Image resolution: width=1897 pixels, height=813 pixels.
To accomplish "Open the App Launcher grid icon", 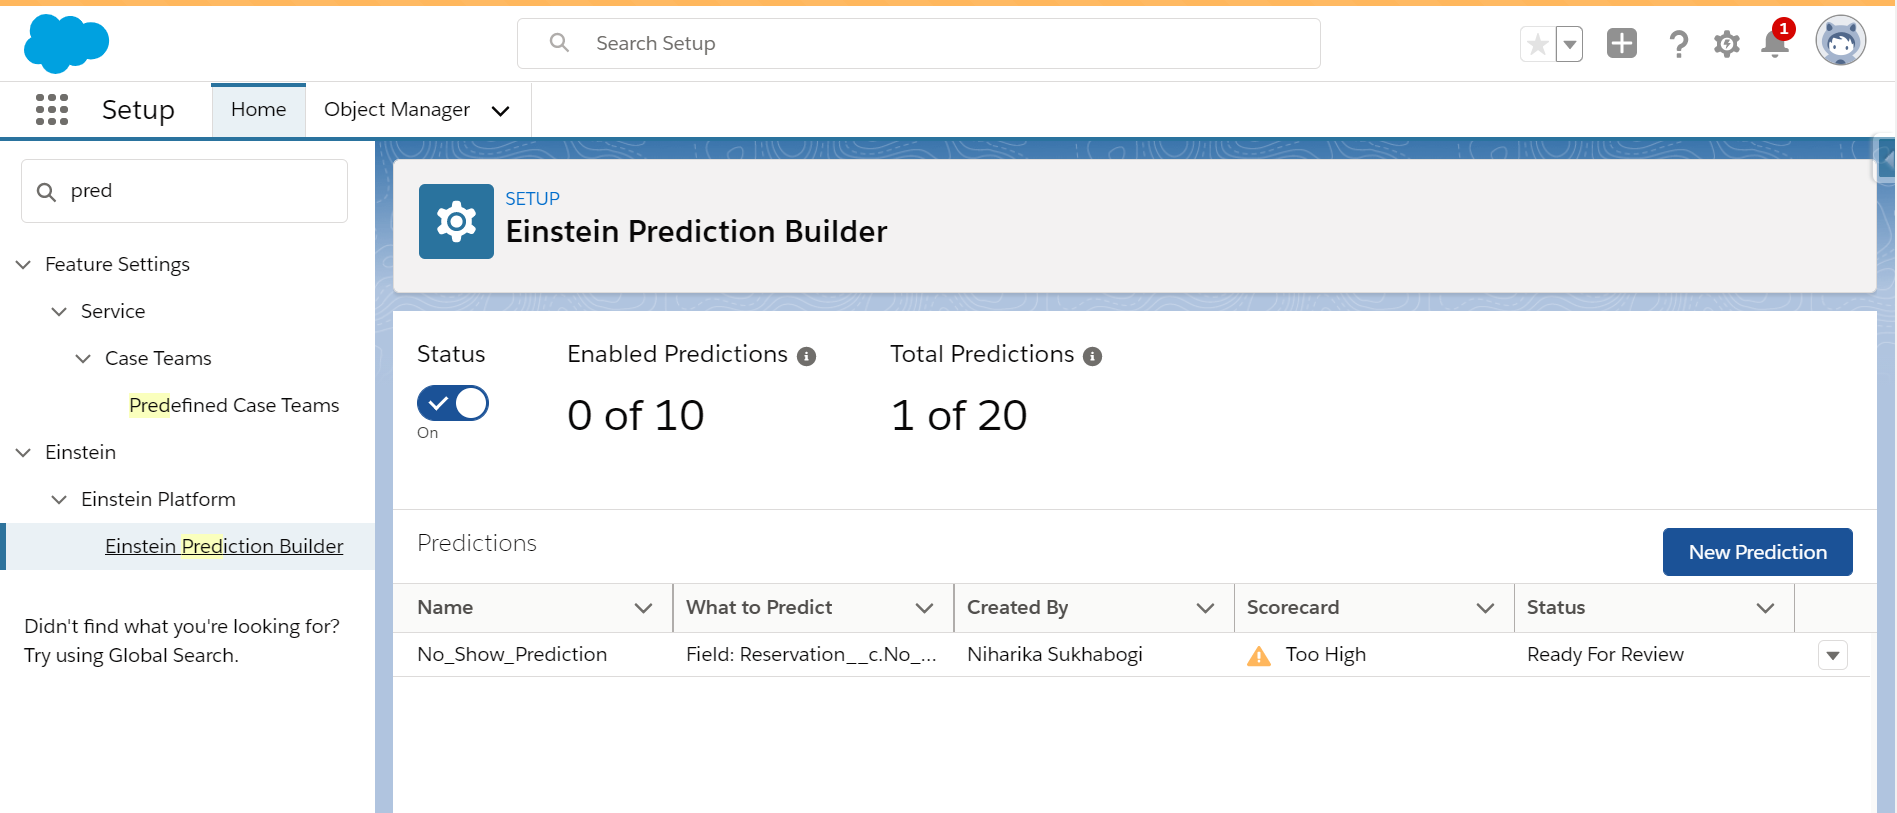I will coord(52,109).
